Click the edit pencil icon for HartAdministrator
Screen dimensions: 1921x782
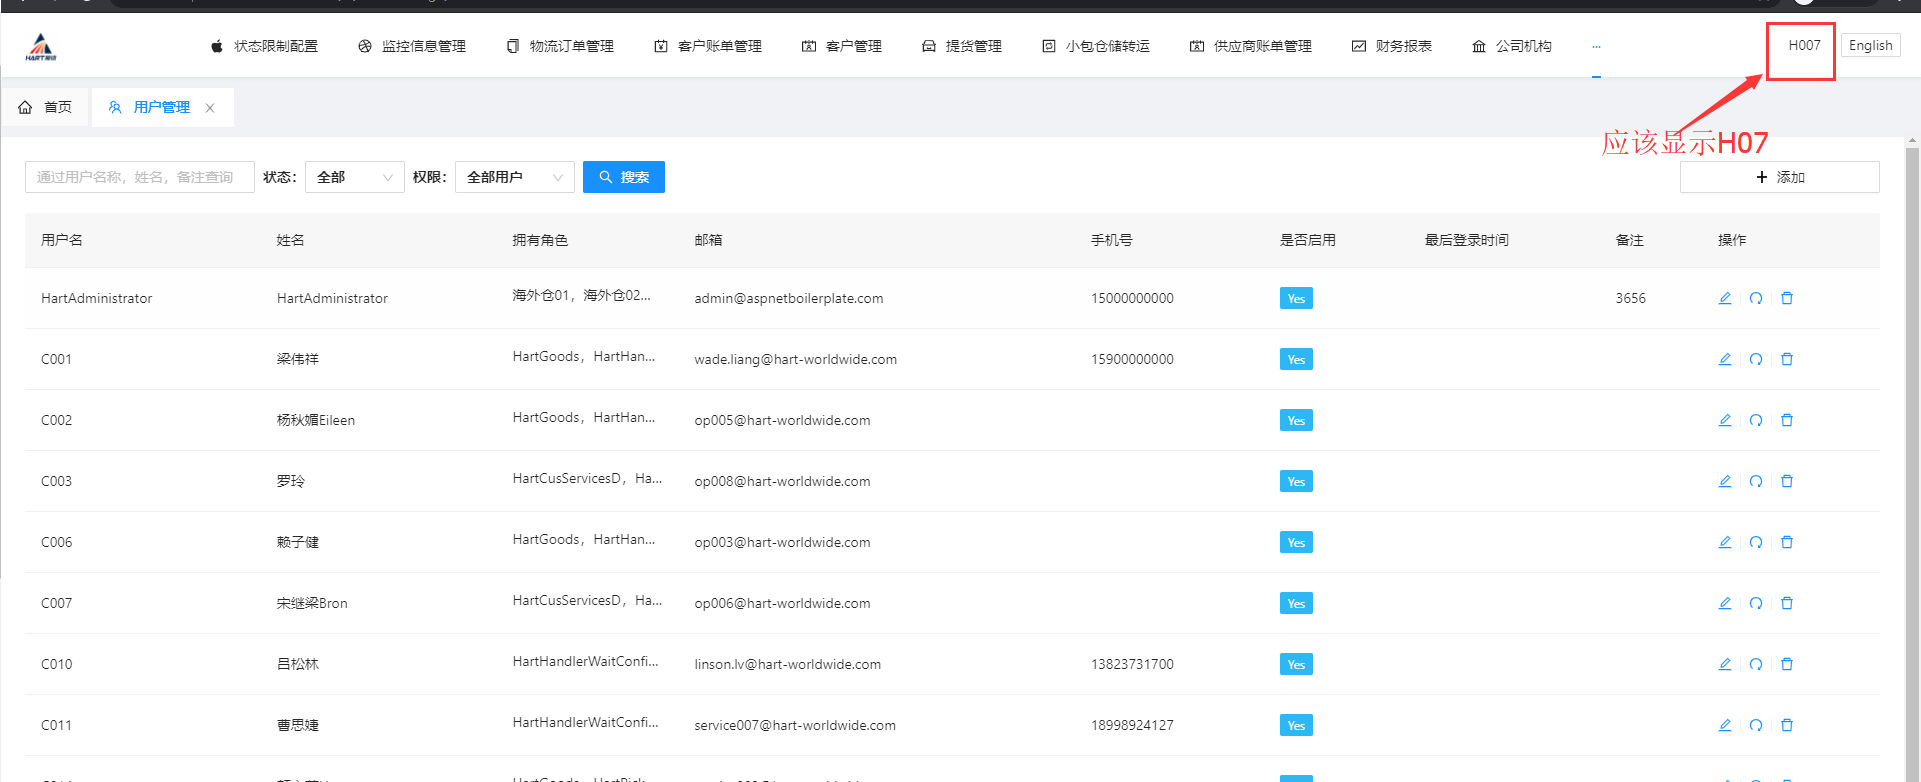[x=1725, y=298]
